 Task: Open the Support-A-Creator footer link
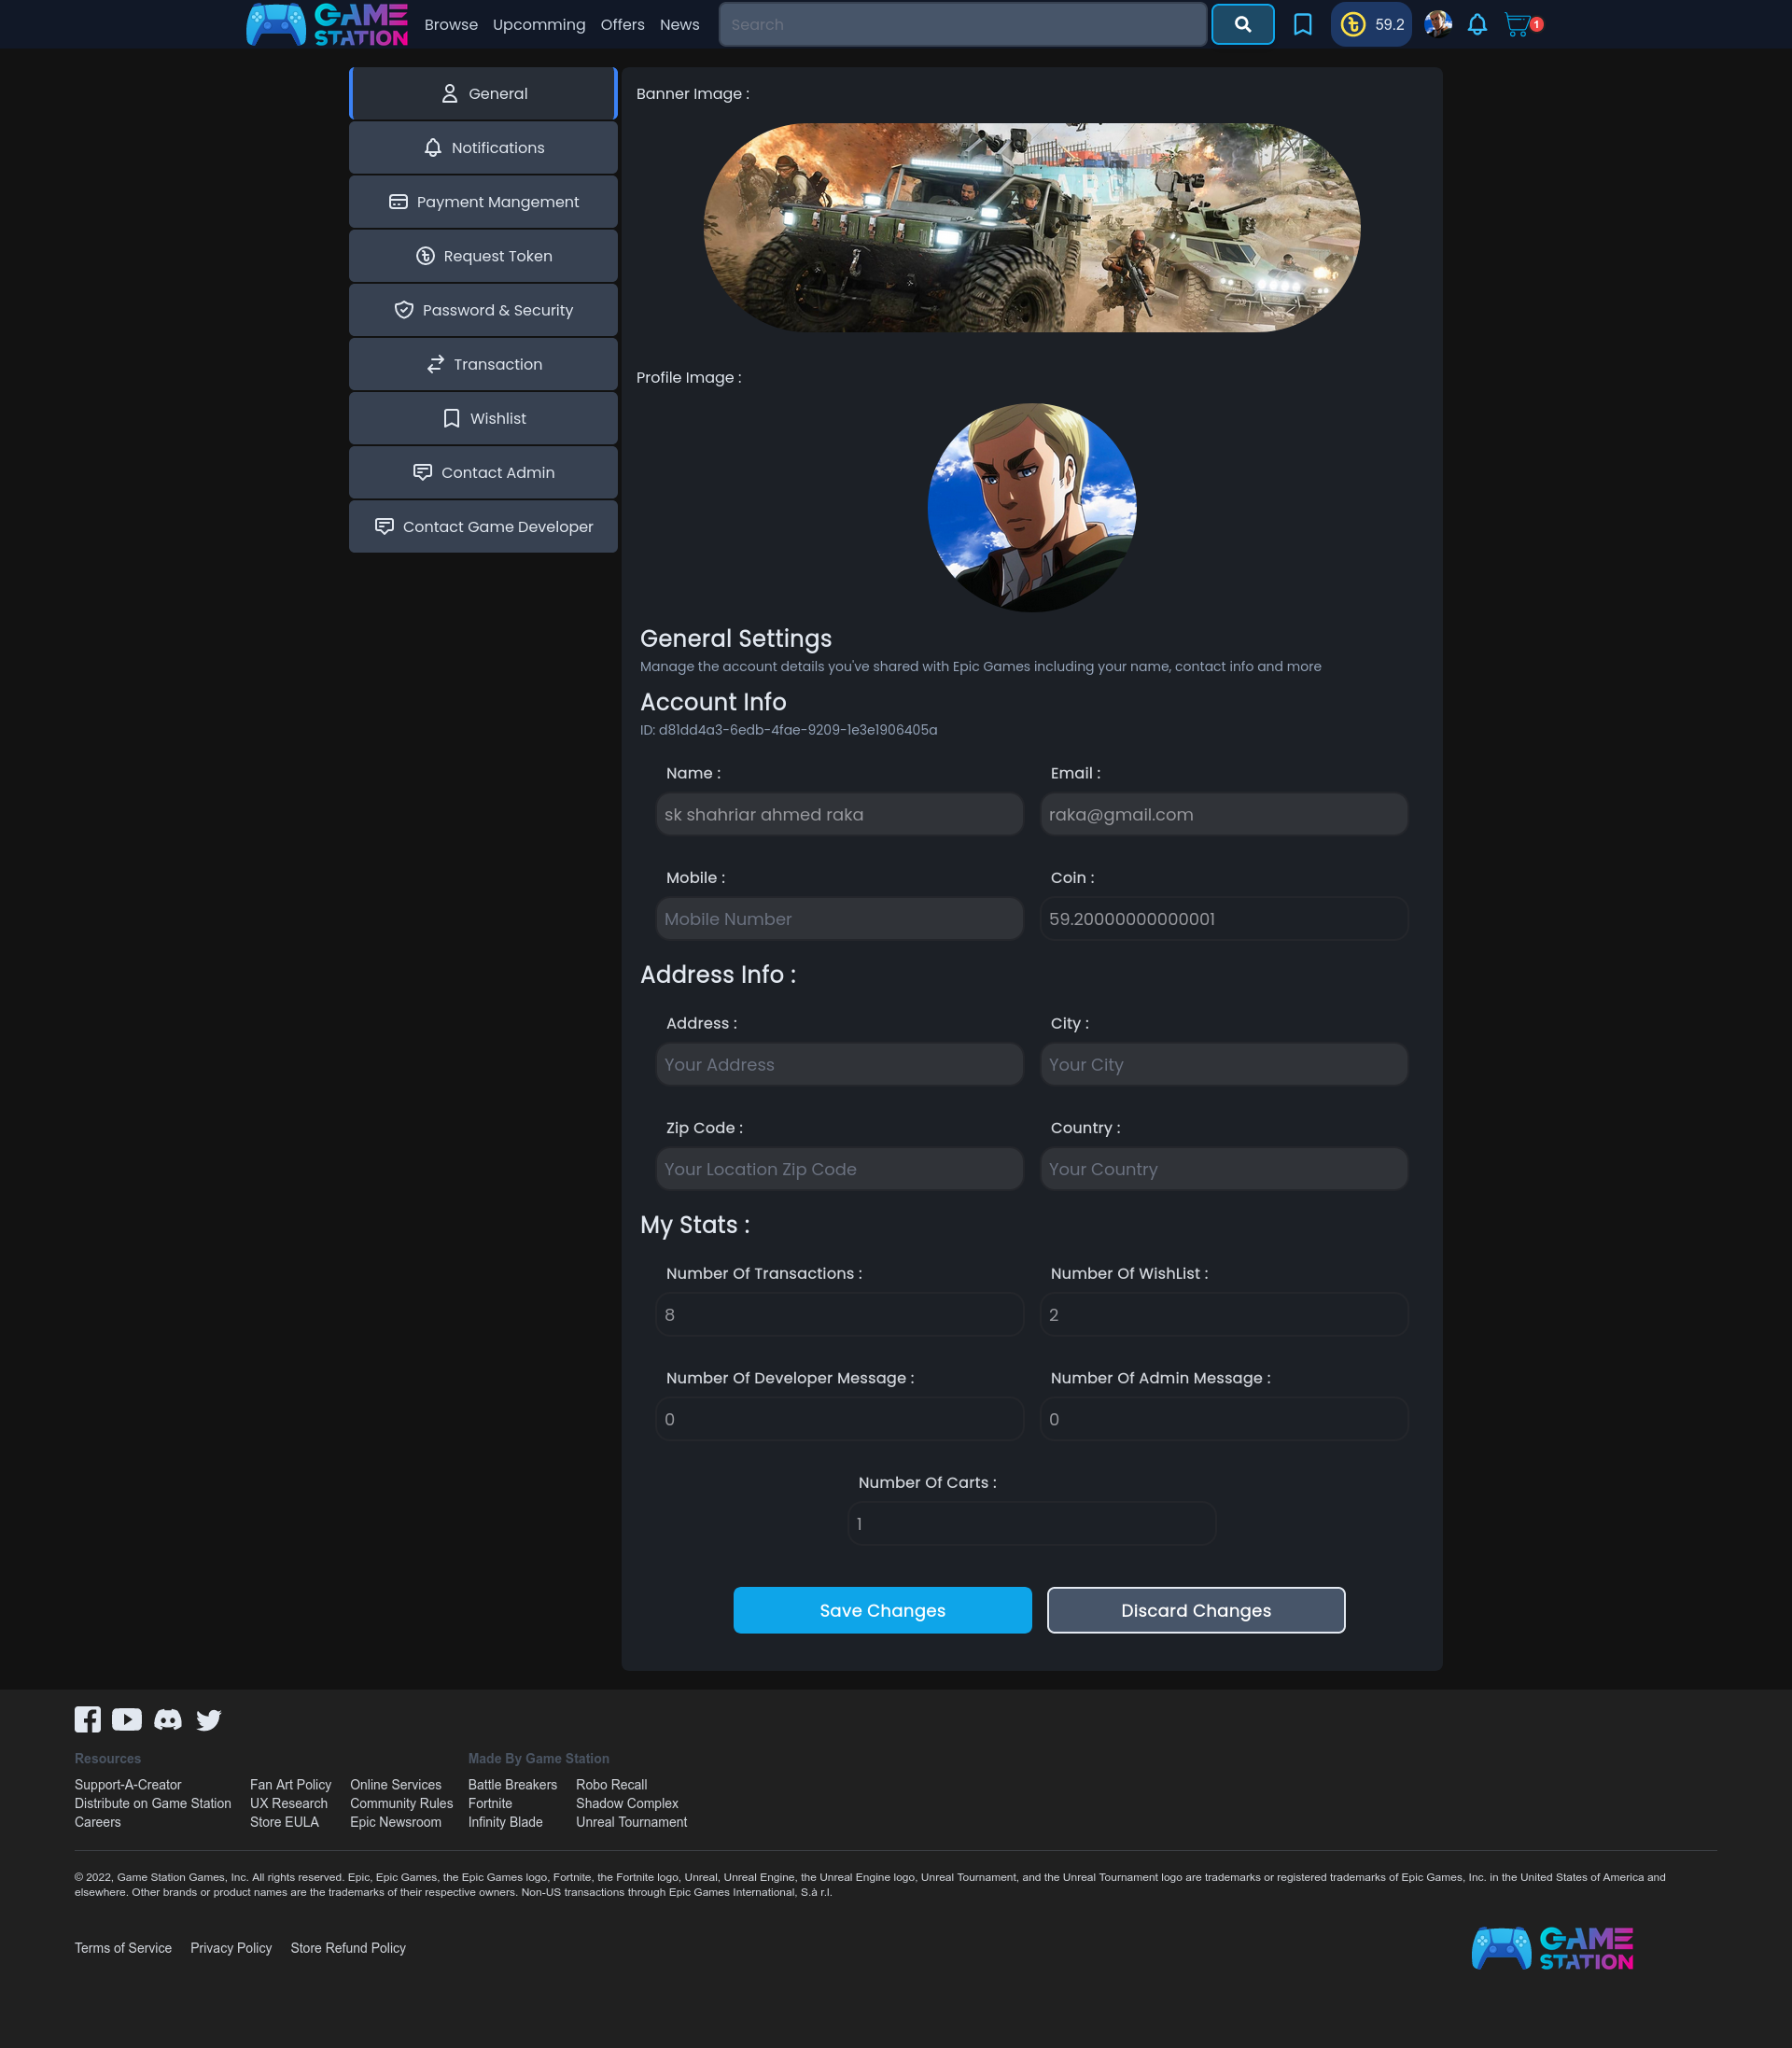(x=128, y=1785)
